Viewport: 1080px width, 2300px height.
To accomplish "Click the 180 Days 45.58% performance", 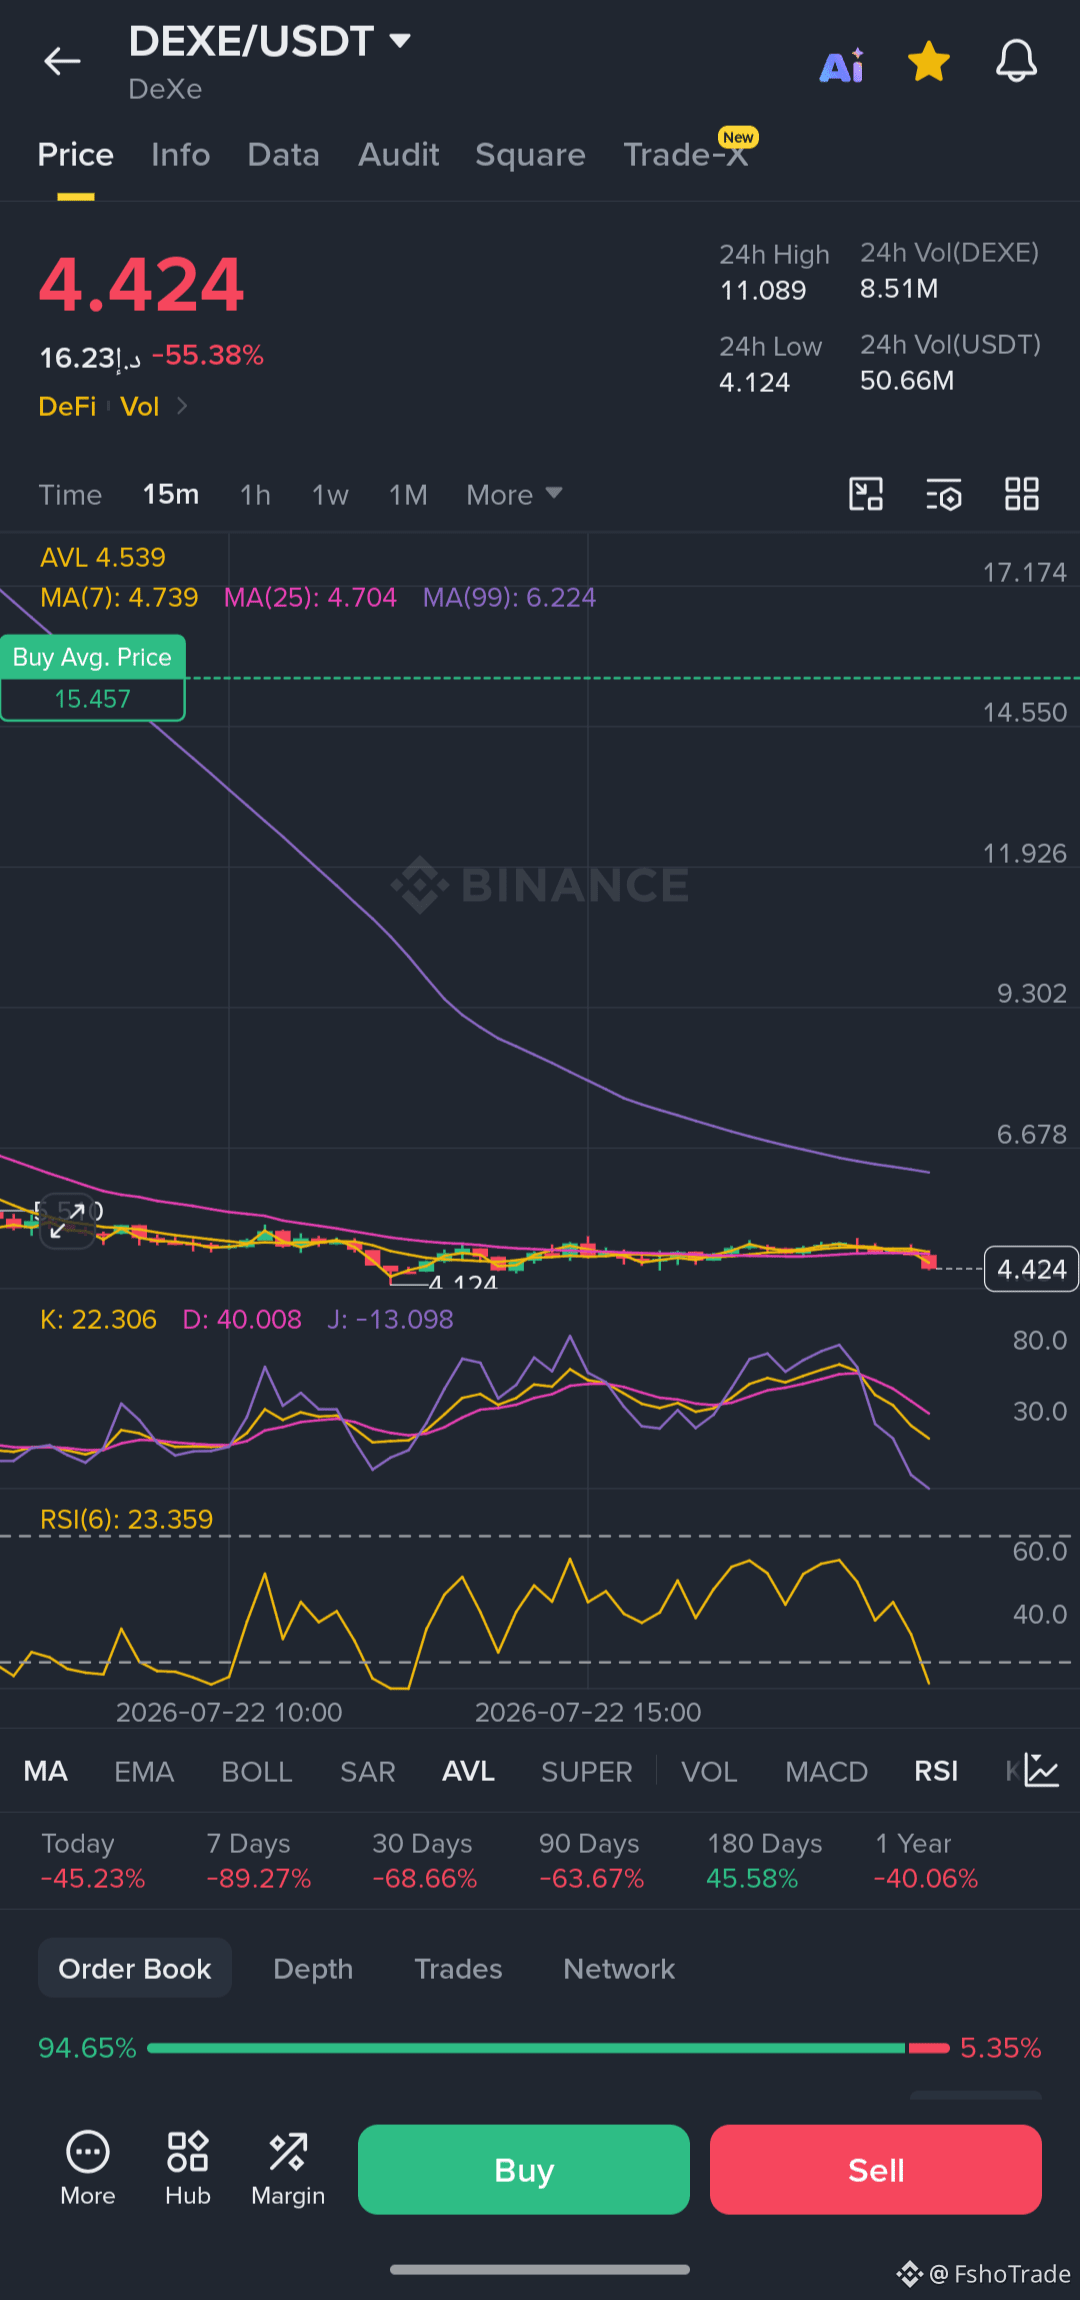I will coord(764,1861).
